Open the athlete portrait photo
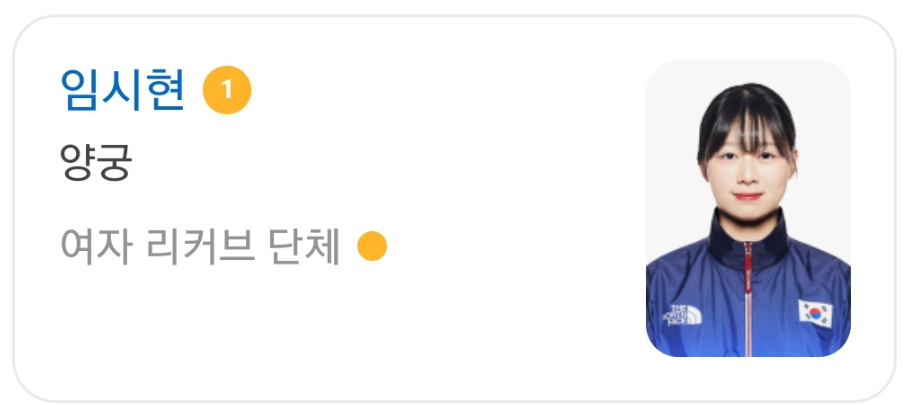Screen dimensions: 911x405 pos(748,209)
